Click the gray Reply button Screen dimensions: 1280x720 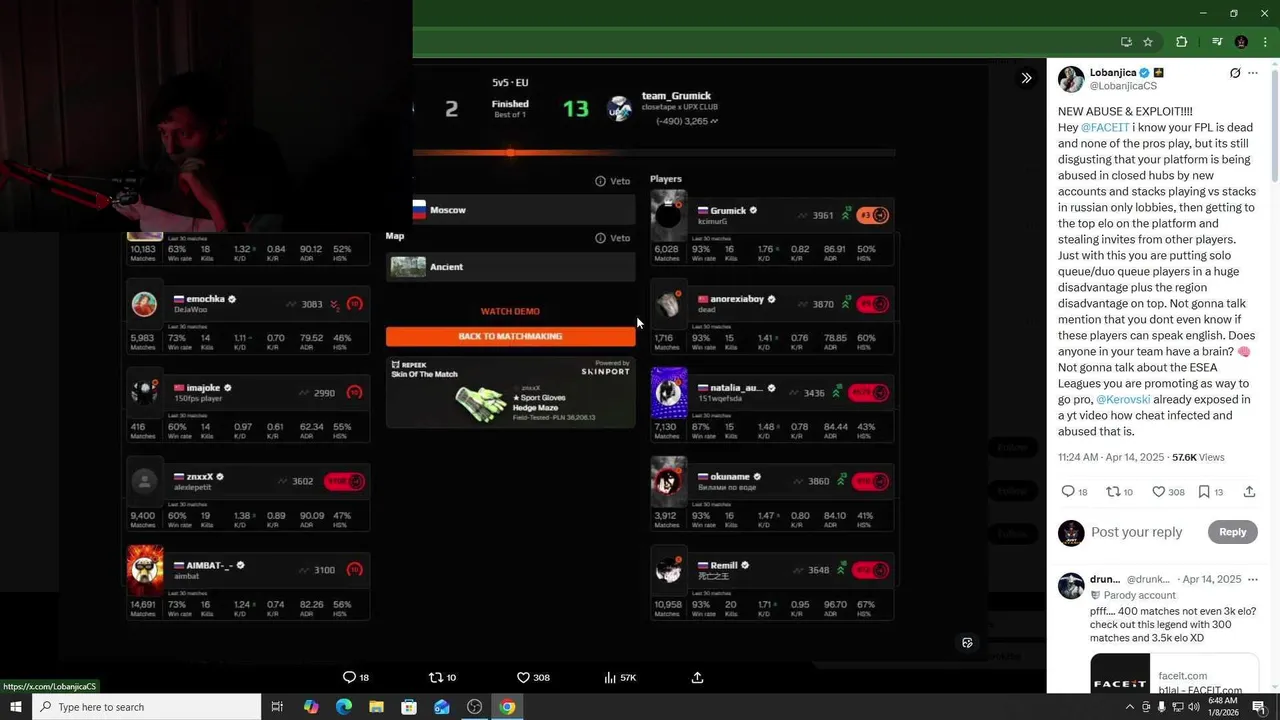tap(1232, 532)
